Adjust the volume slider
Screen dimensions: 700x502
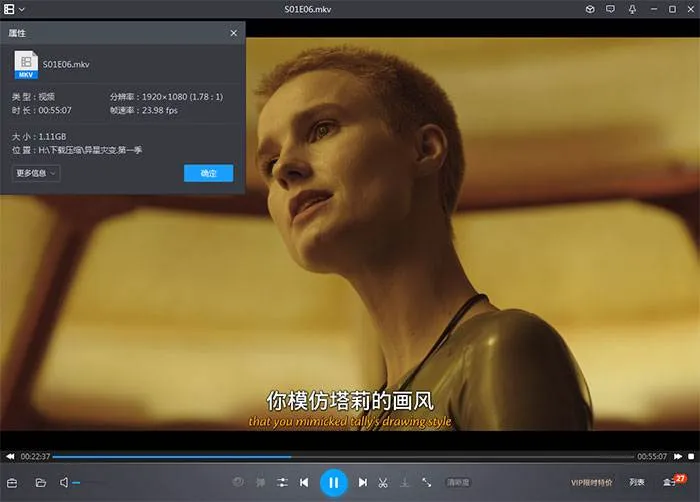[x=89, y=483]
